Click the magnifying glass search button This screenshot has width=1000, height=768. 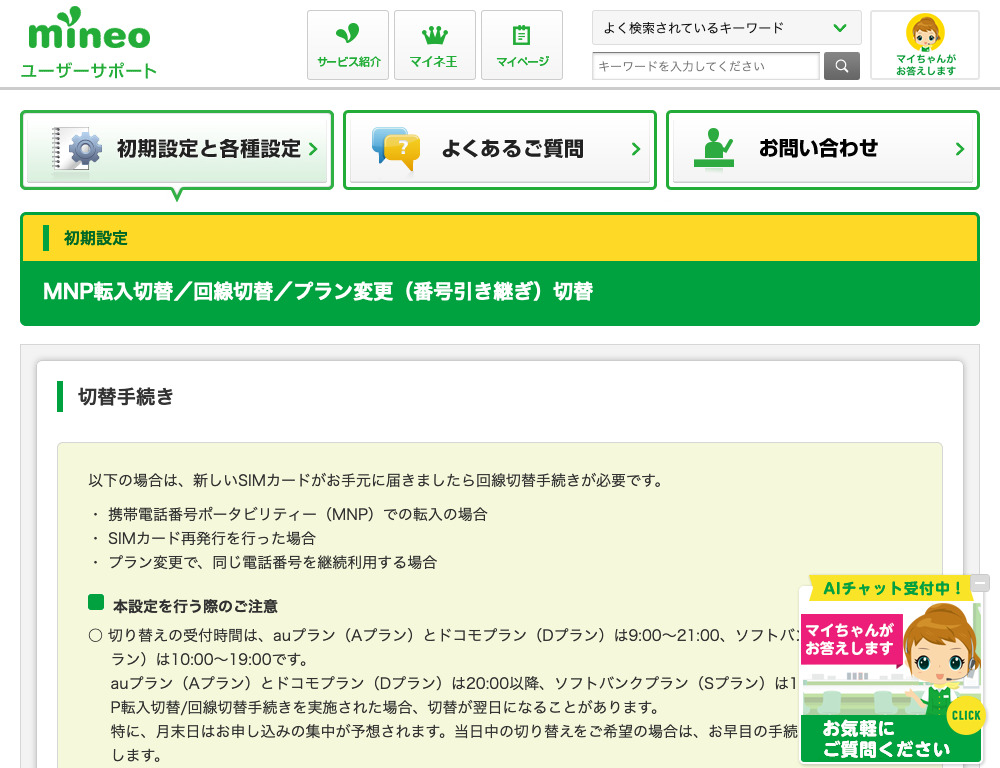(x=841, y=66)
